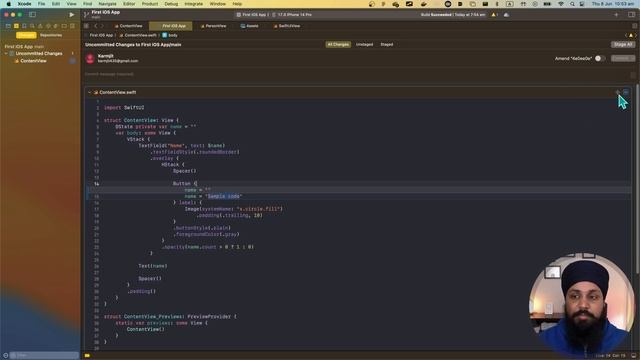Click the commit message input field
Screen dimensions: 640x360
[357, 74]
